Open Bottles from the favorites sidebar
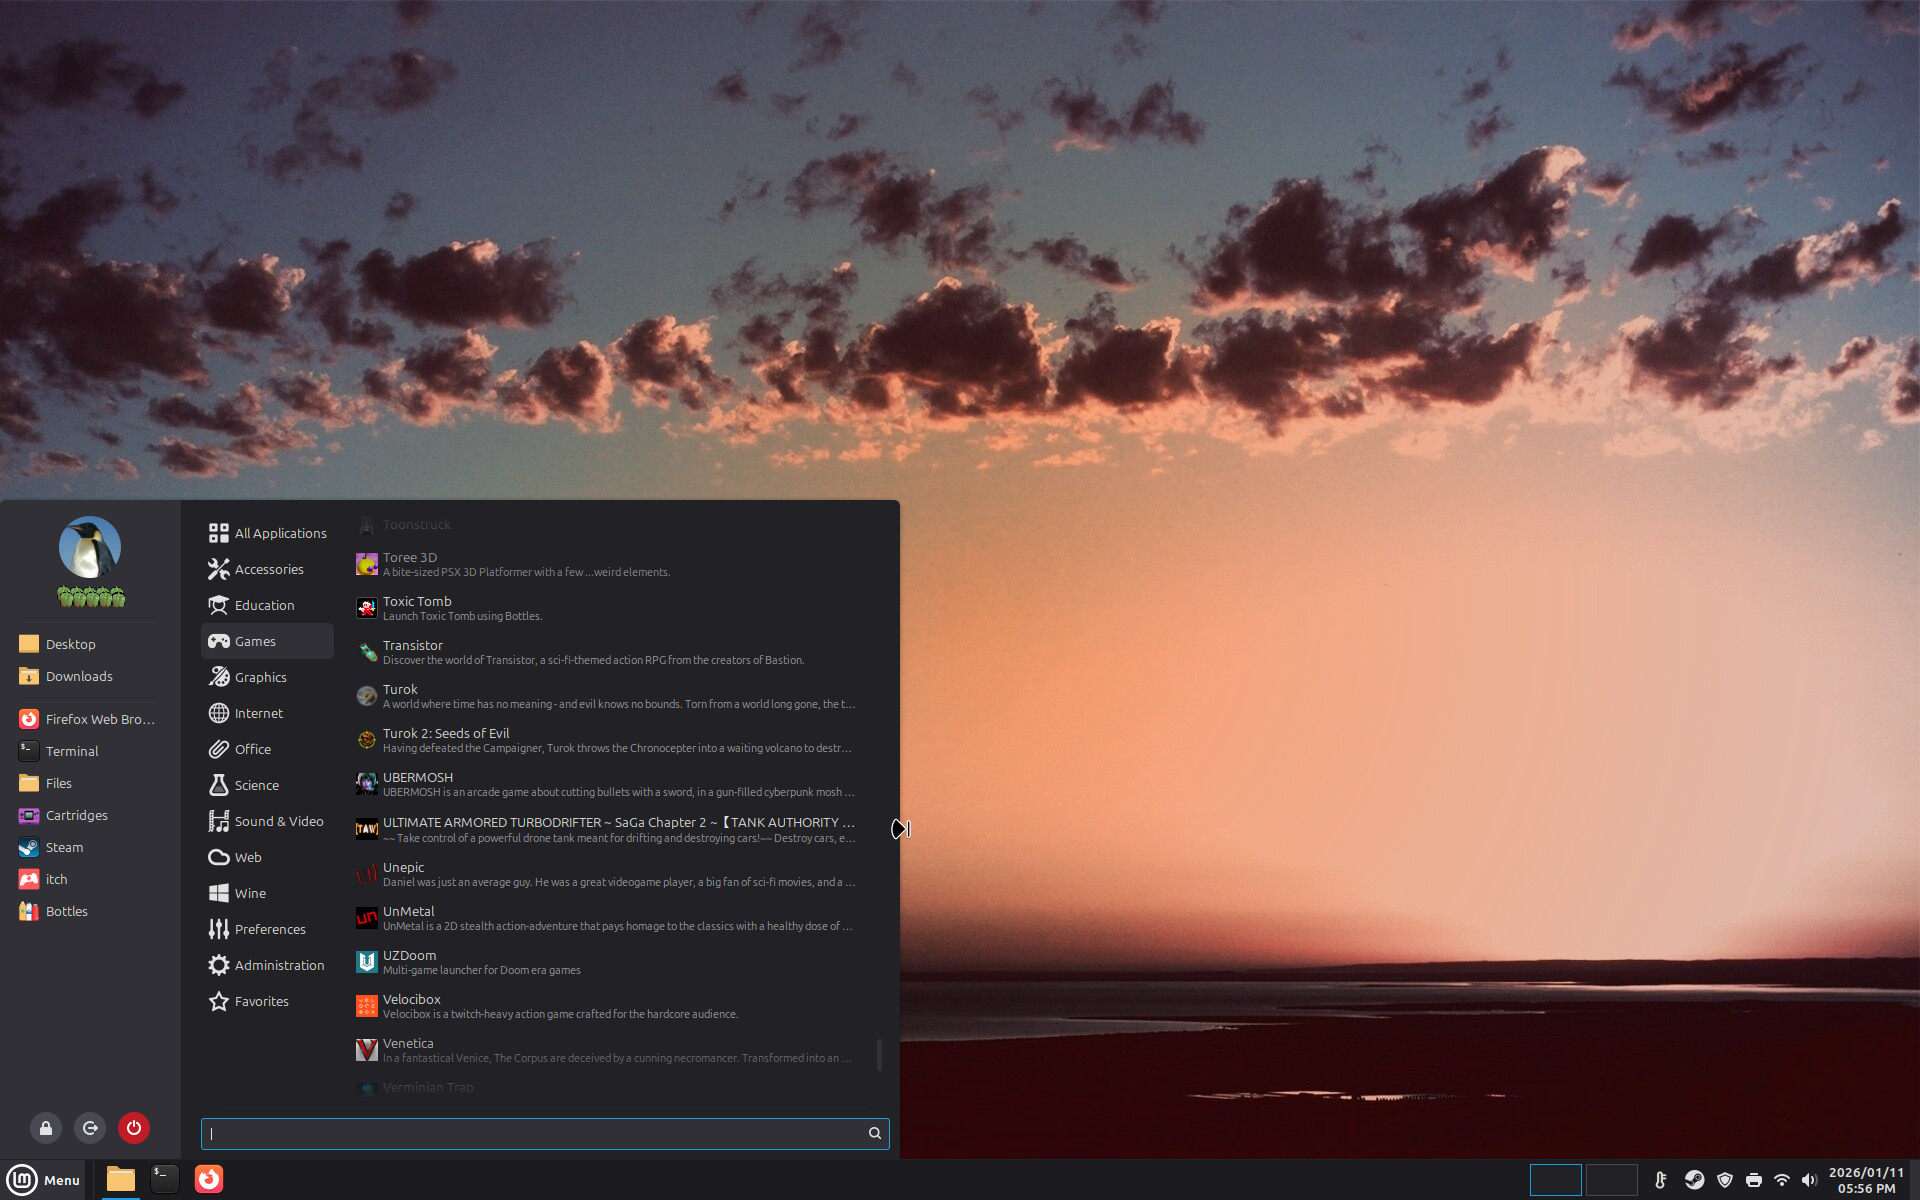Image resolution: width=1920 pixels, height=1200 pixels. 66,911
